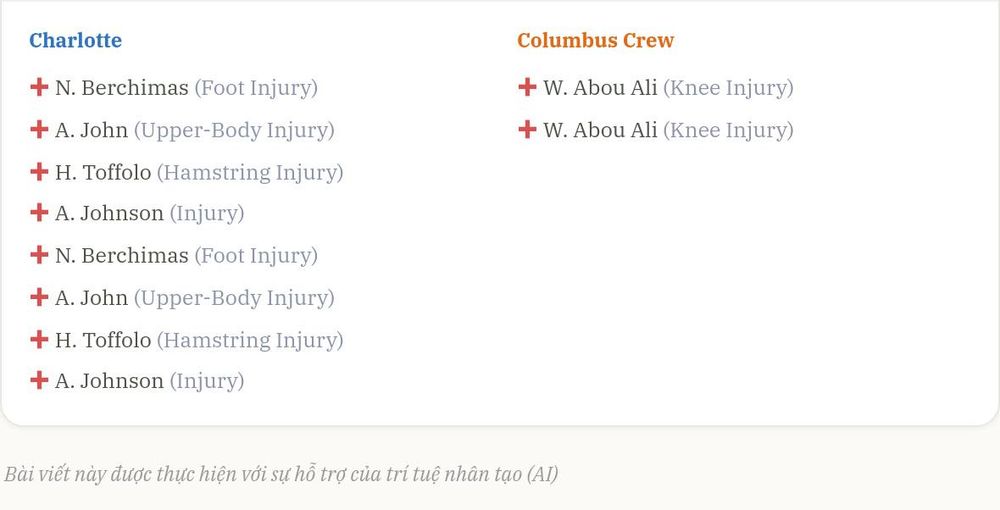
Task: Click red cross beside first A. Johnson entry
Action: [39, 212]
